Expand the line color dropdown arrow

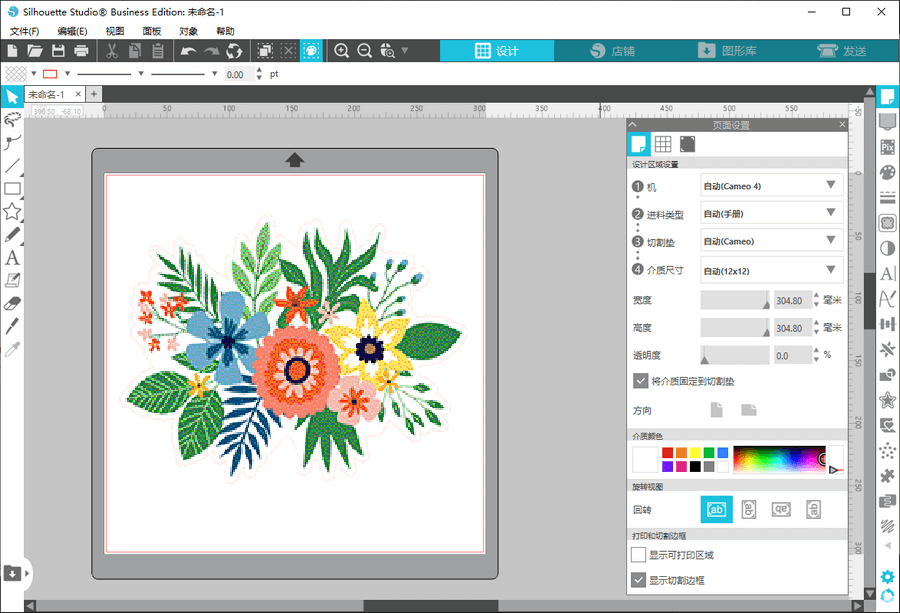[67, 73]
